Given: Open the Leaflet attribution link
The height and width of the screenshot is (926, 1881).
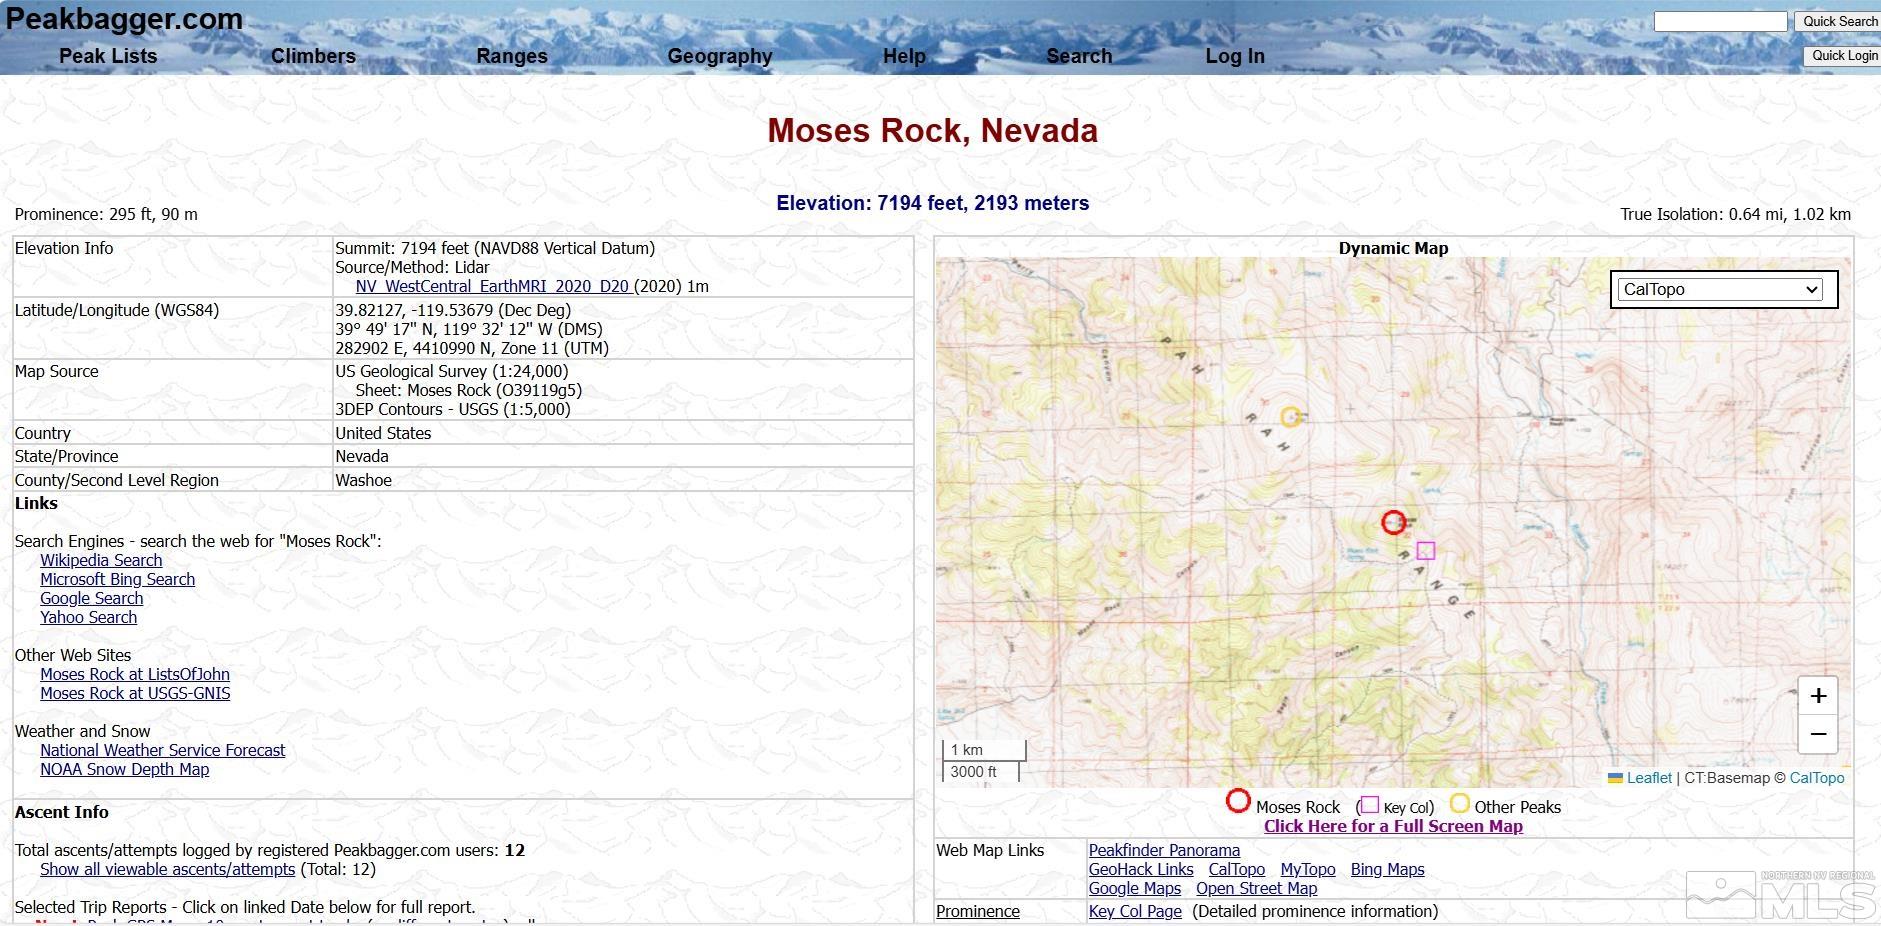Looking at the screenshot, I should pos(1648,778).
